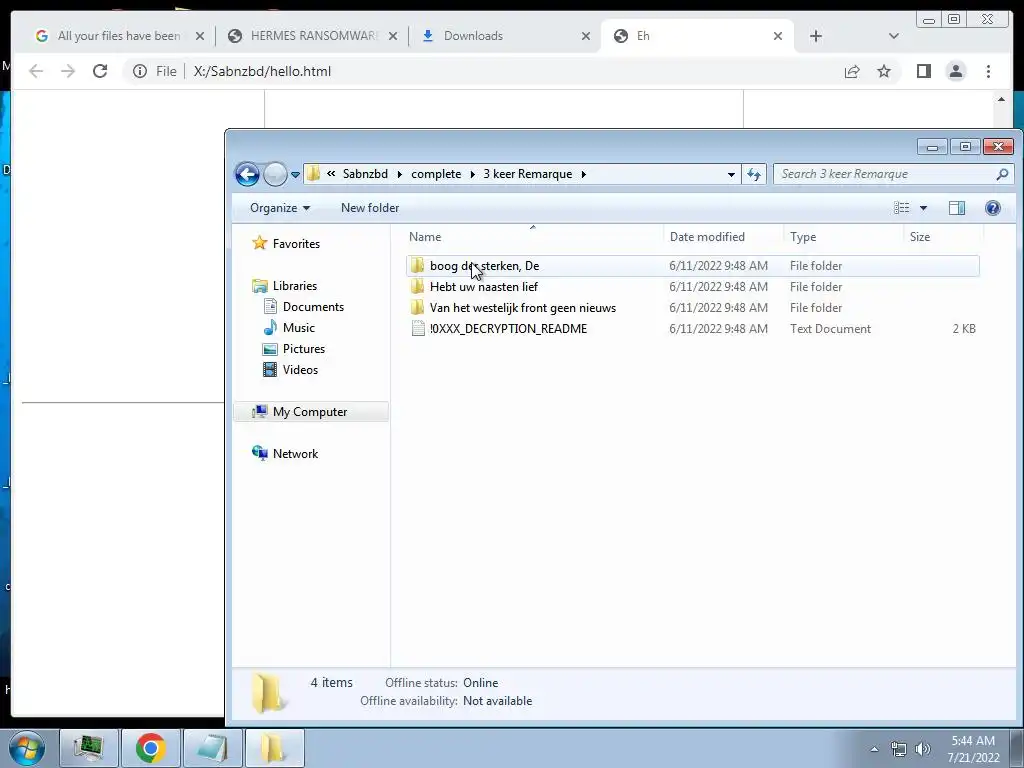The height and width of the screenshot is (768, 1024).
Task: Bookmark this page star icon
Action: click(x=884, y=71)
